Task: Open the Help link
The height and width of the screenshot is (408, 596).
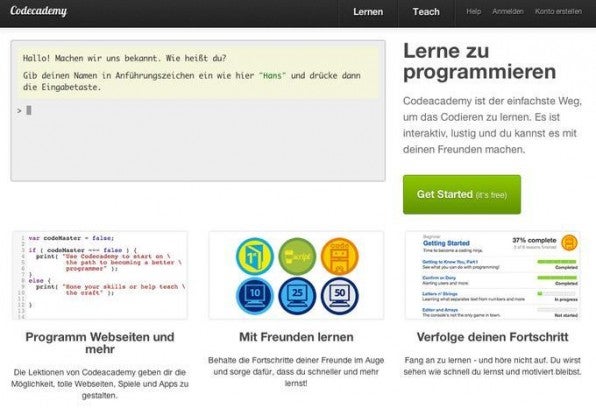Action: [x=474, y=11]
